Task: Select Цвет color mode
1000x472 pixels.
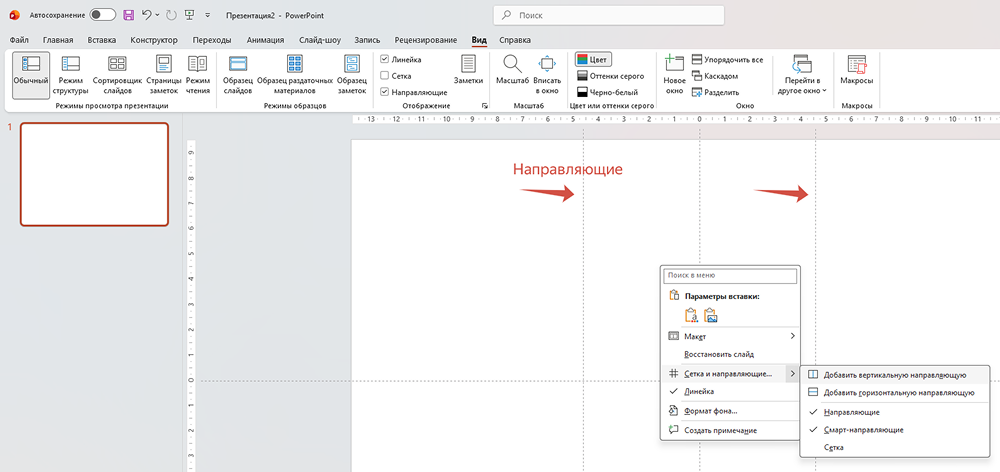Action: (593, 59)
